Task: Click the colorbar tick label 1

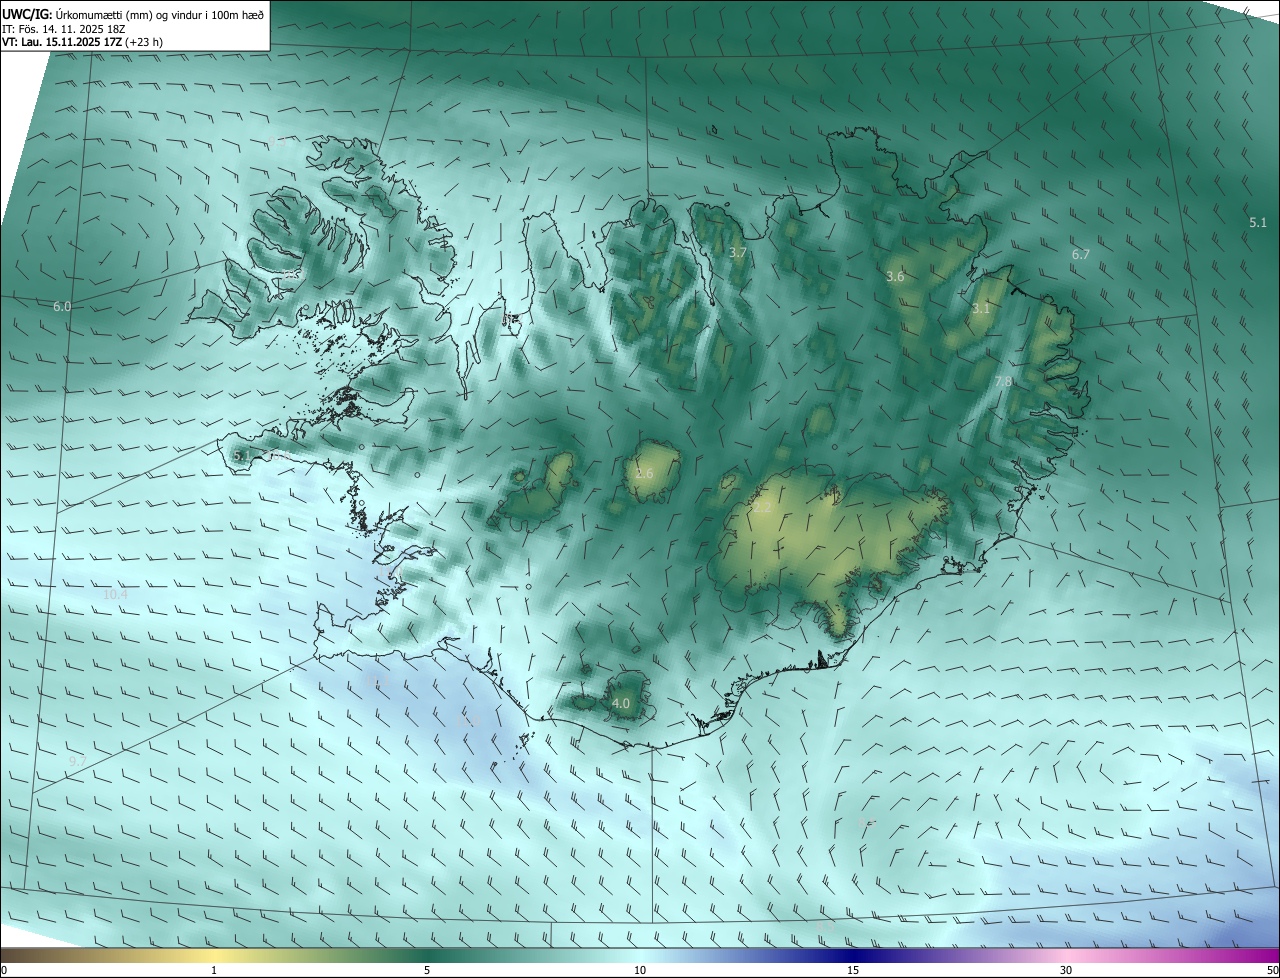Action: [214, 970]
